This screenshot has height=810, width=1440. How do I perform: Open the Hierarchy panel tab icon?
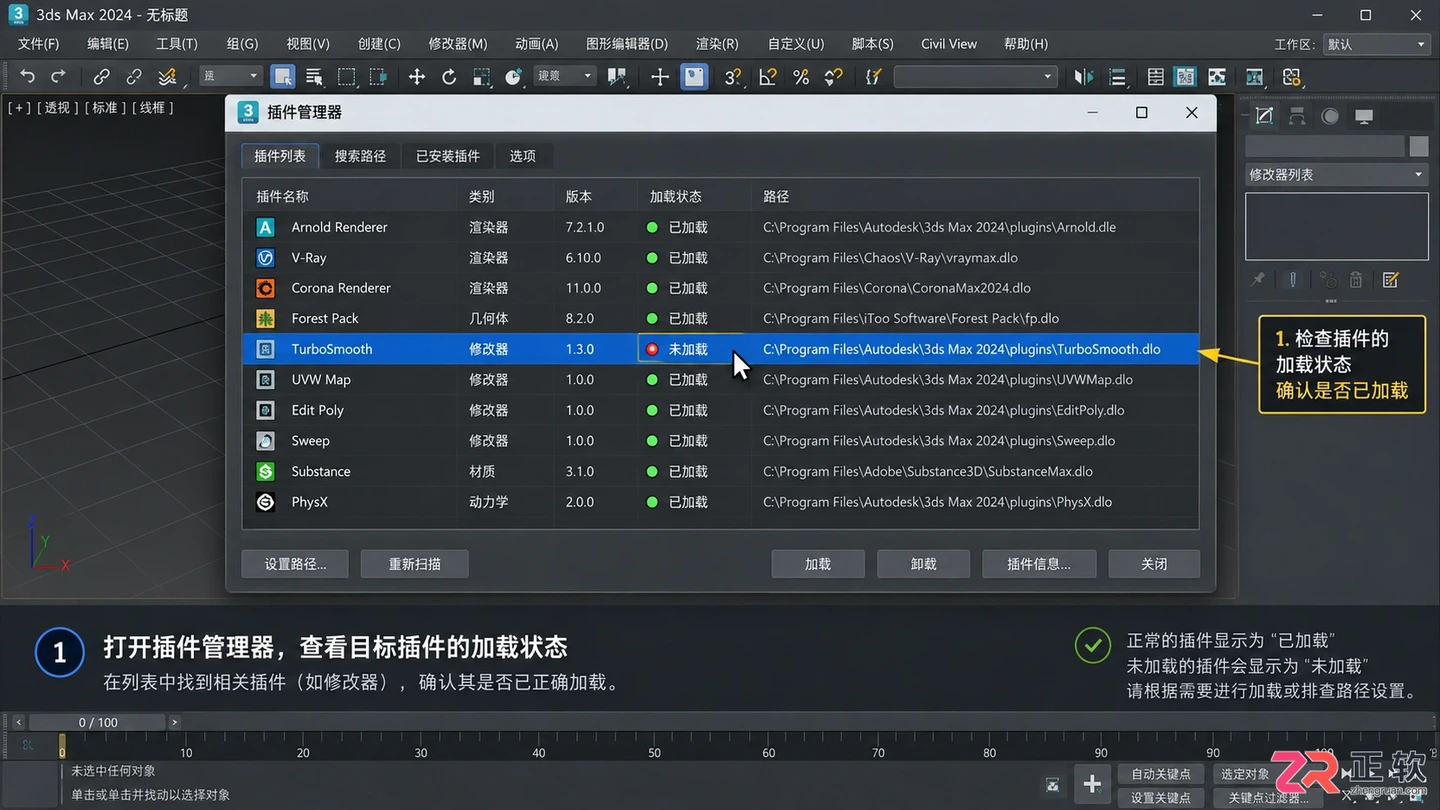[1297, 116]
